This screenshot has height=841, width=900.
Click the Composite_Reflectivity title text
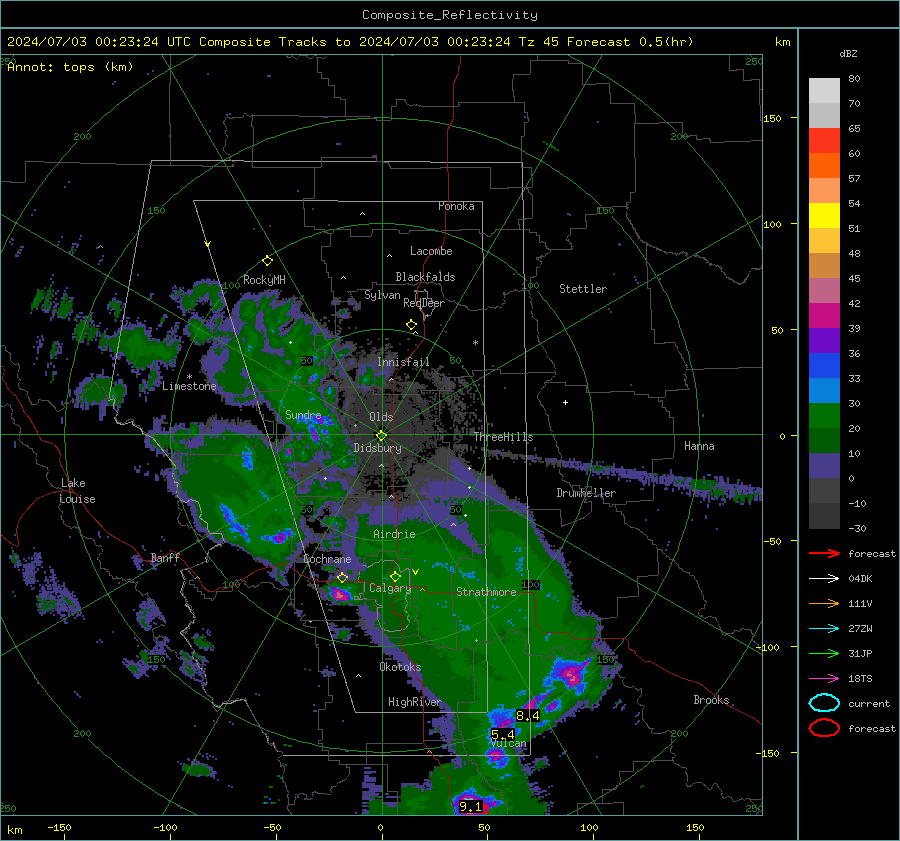(x=449, y=15)
